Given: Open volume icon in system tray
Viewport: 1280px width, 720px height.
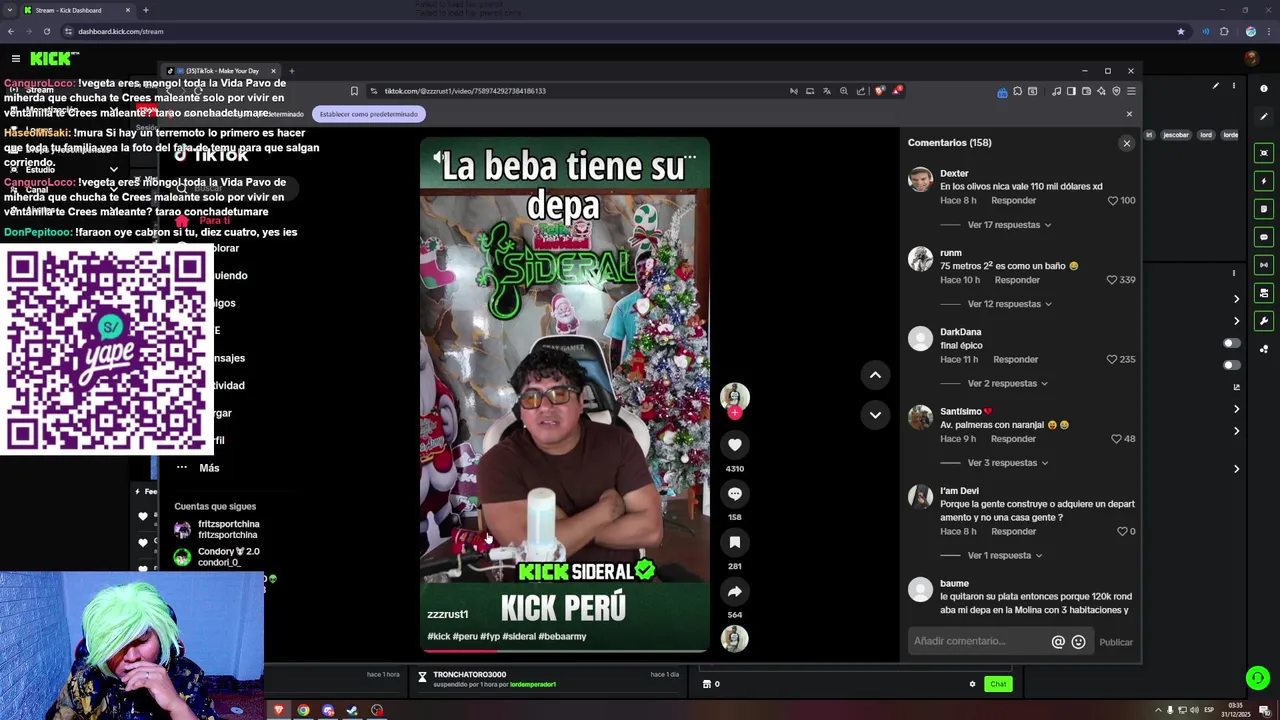Looking at the screenshot, I should [x=1193, y=711].
